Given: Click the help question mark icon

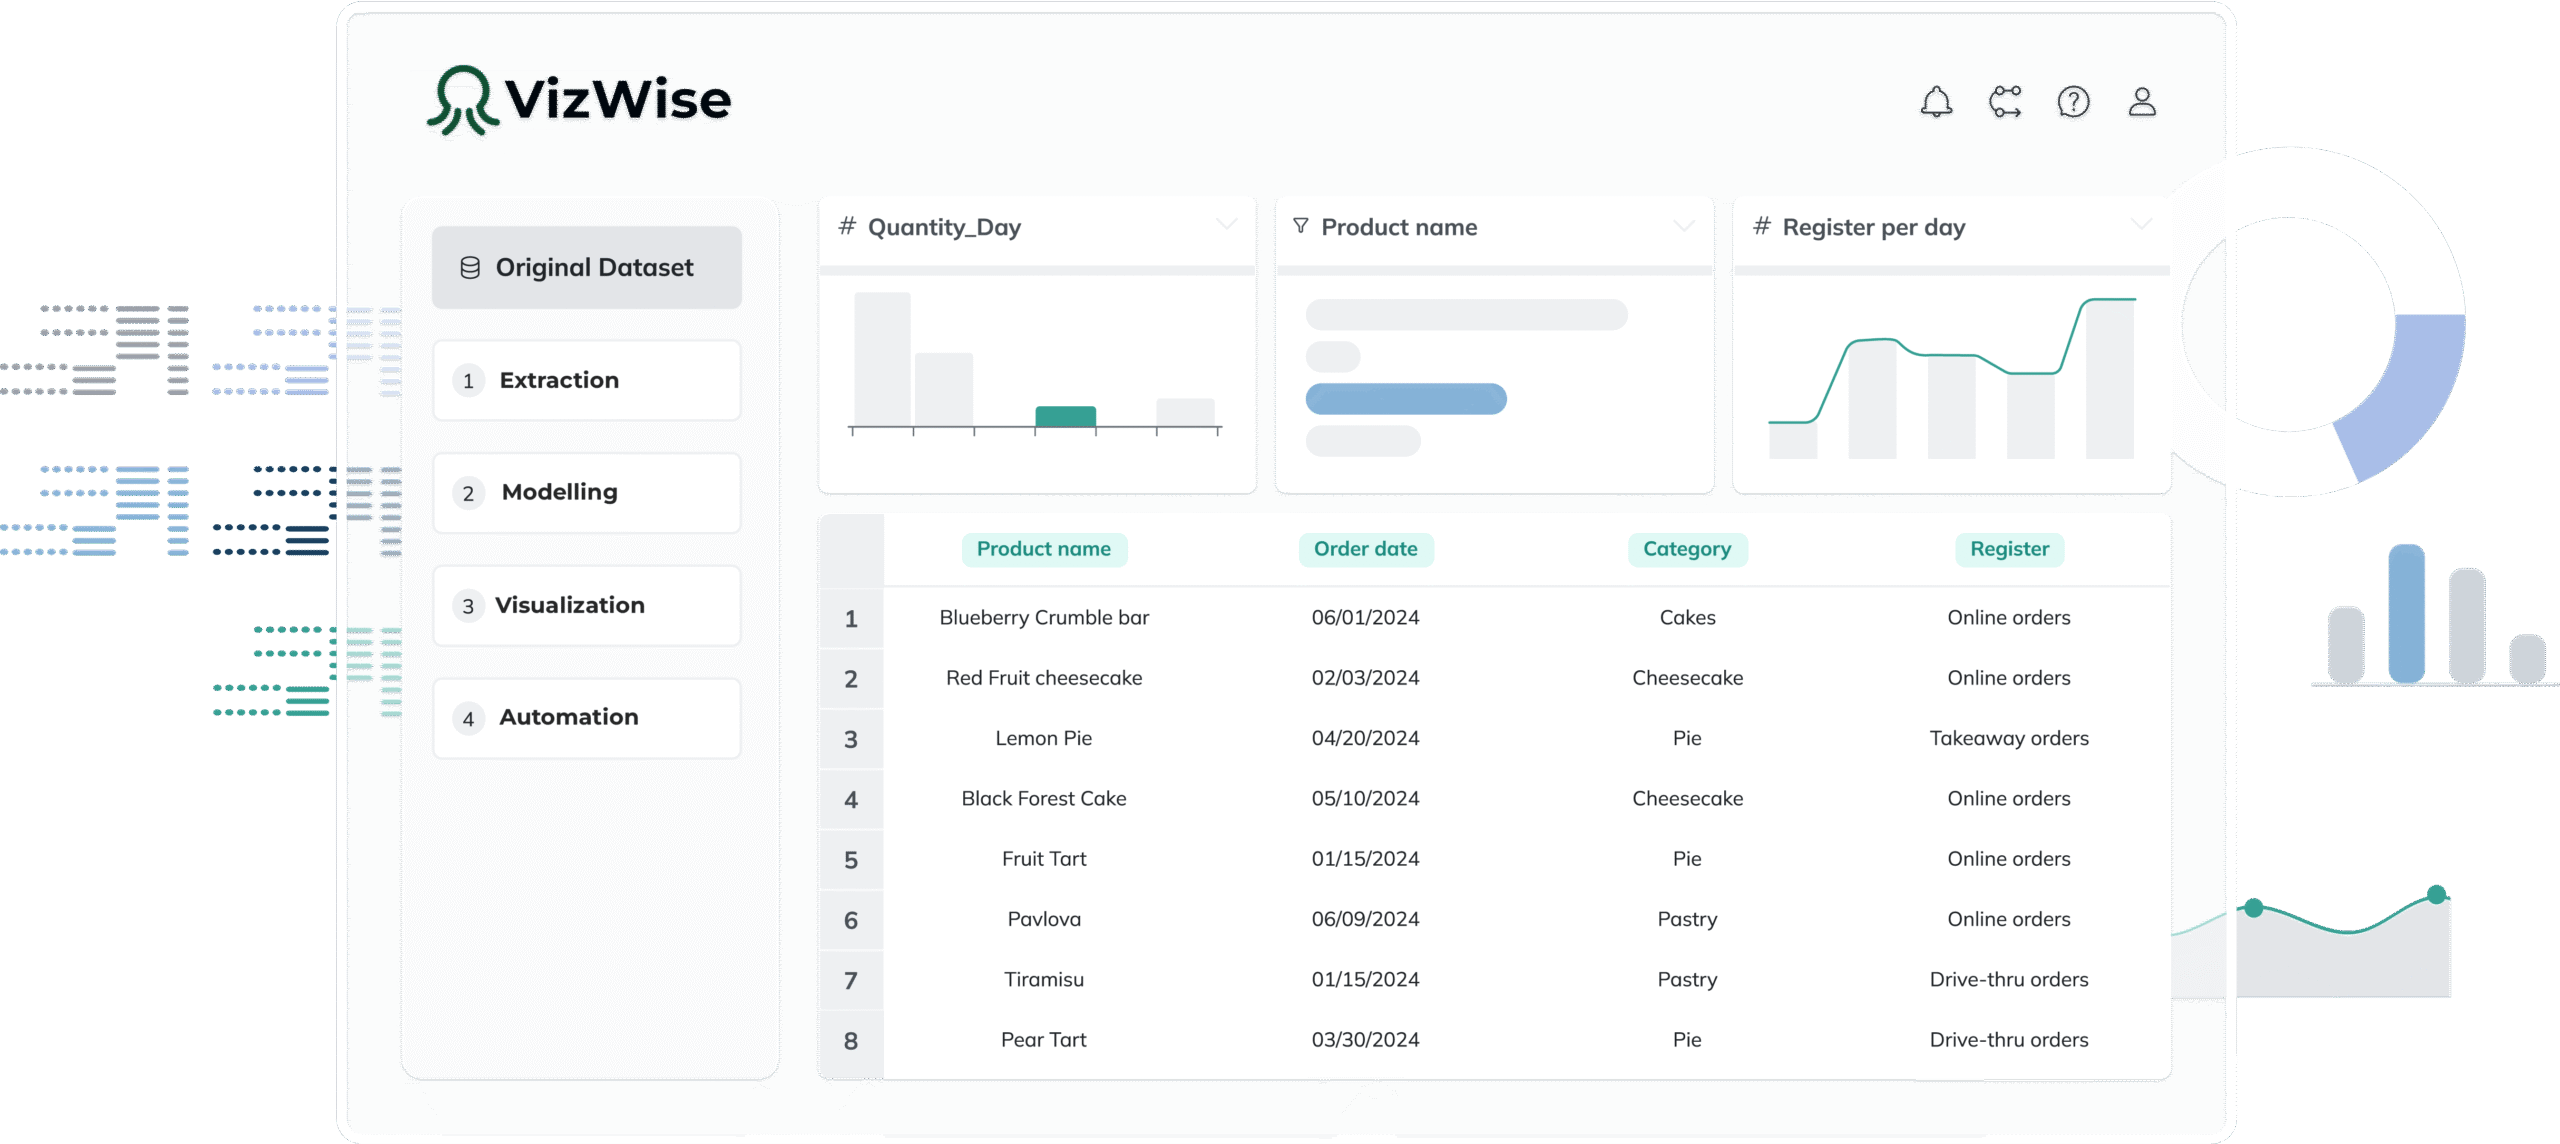Looking at the screenshot, I should pyautogui.click(x=2073, y=102).
